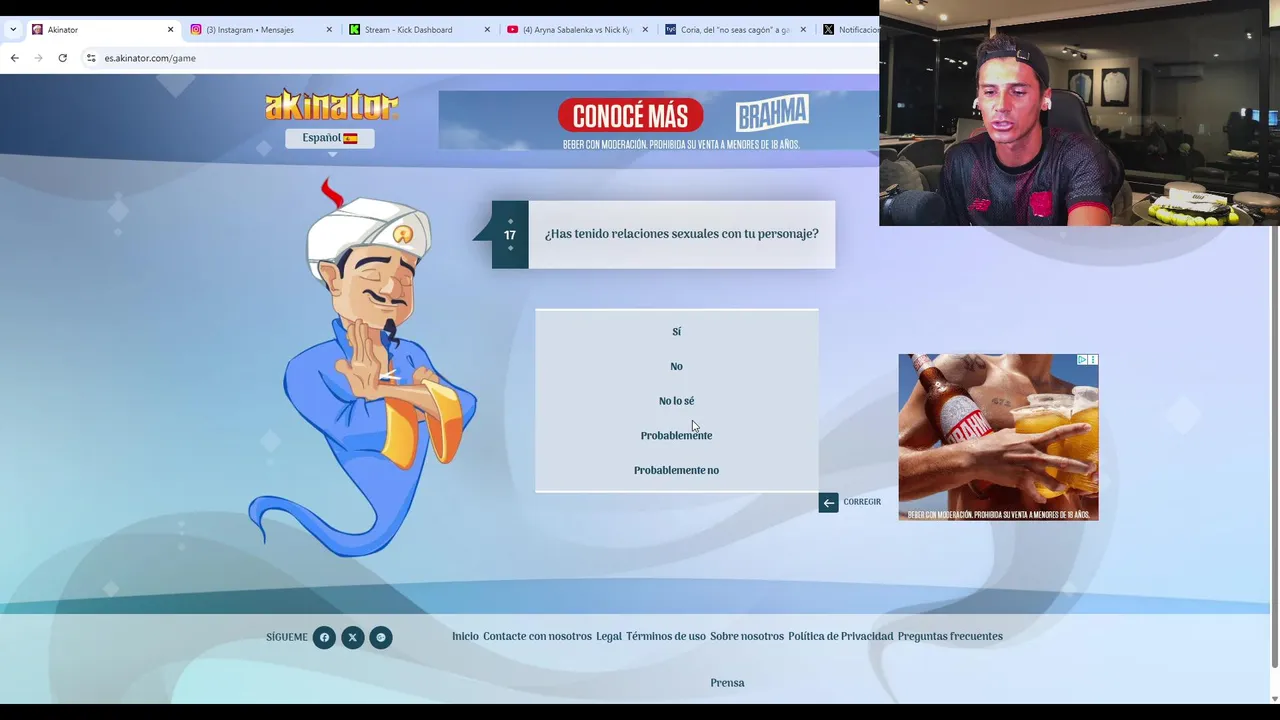The image size is (1280, 720).
Task: Open Sobre nosotros link
Action: tap(747, 636)
